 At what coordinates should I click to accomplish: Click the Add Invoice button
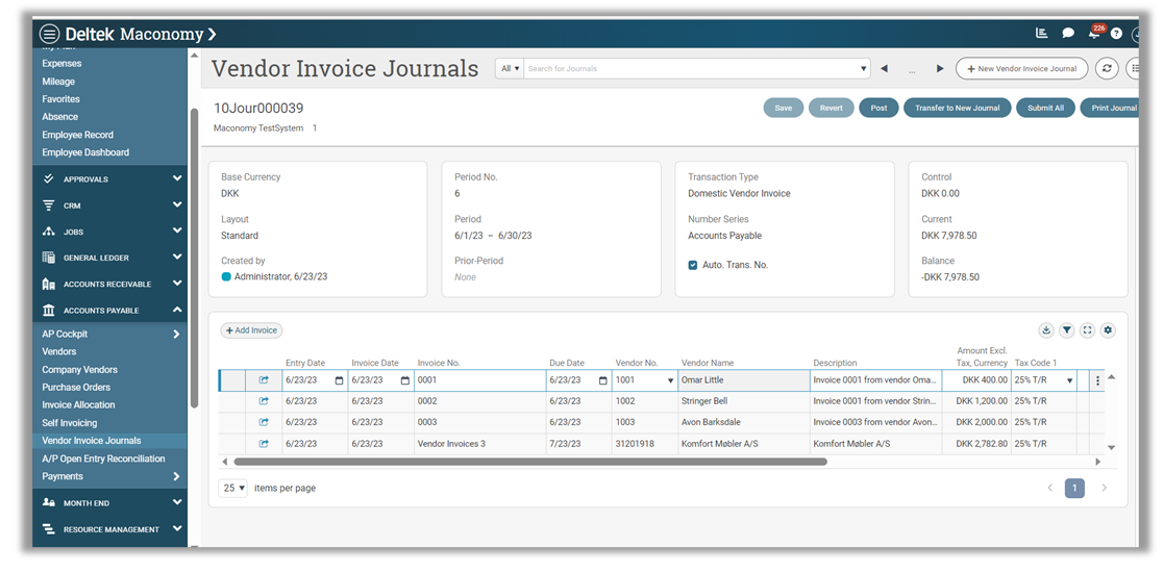251,330
